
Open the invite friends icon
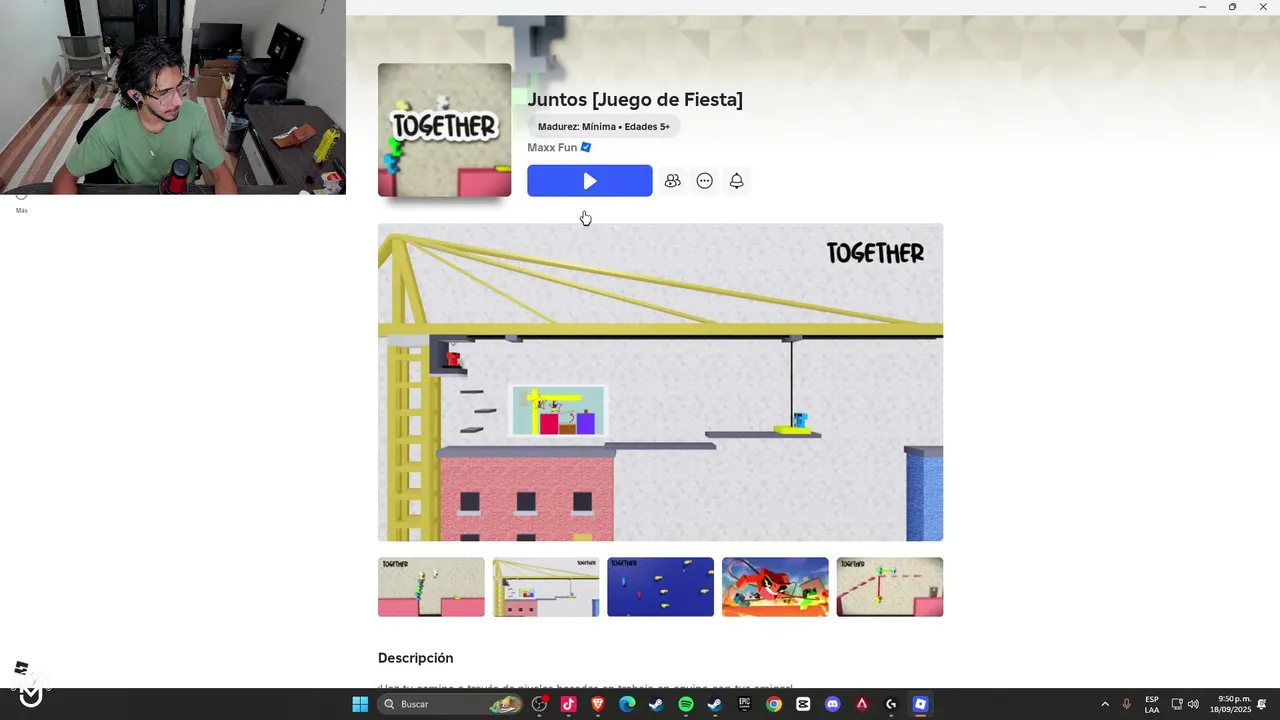(672, 181)
